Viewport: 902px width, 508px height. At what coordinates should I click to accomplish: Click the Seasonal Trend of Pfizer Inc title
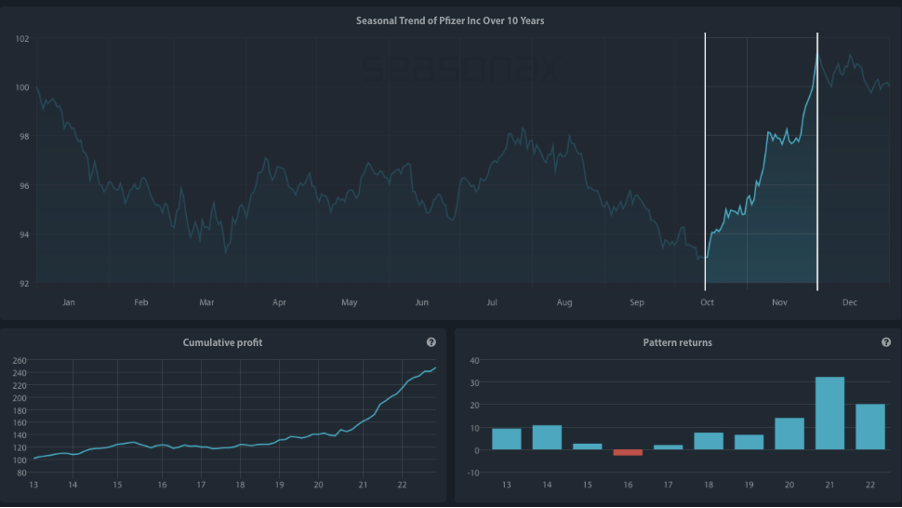[450, 21]
